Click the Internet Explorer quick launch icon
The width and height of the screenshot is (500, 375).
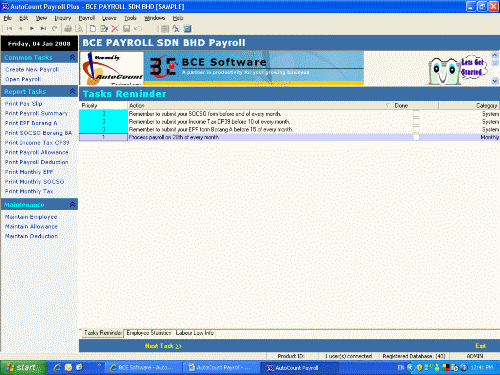[57, 367]
